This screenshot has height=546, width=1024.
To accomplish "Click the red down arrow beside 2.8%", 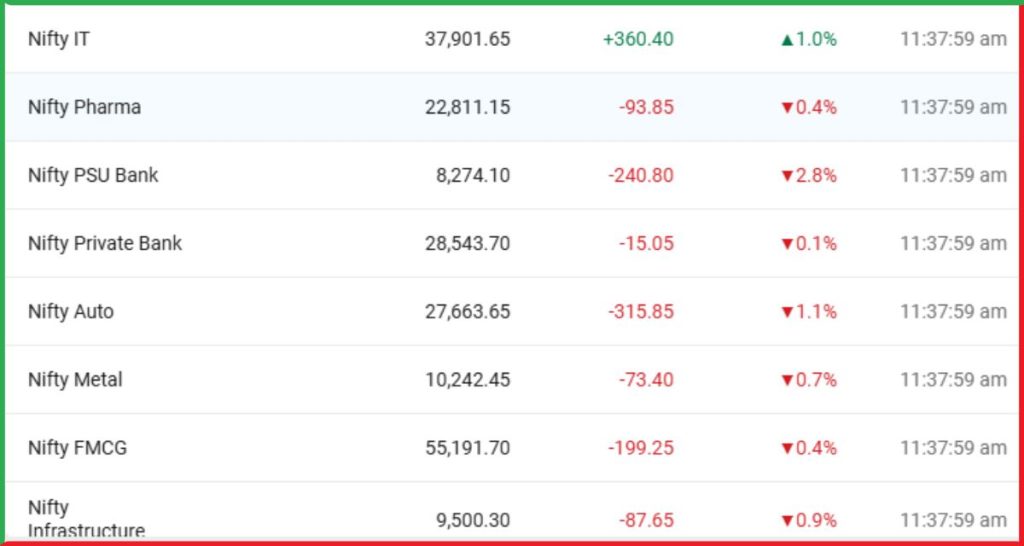I will click(x=786, y=176).
